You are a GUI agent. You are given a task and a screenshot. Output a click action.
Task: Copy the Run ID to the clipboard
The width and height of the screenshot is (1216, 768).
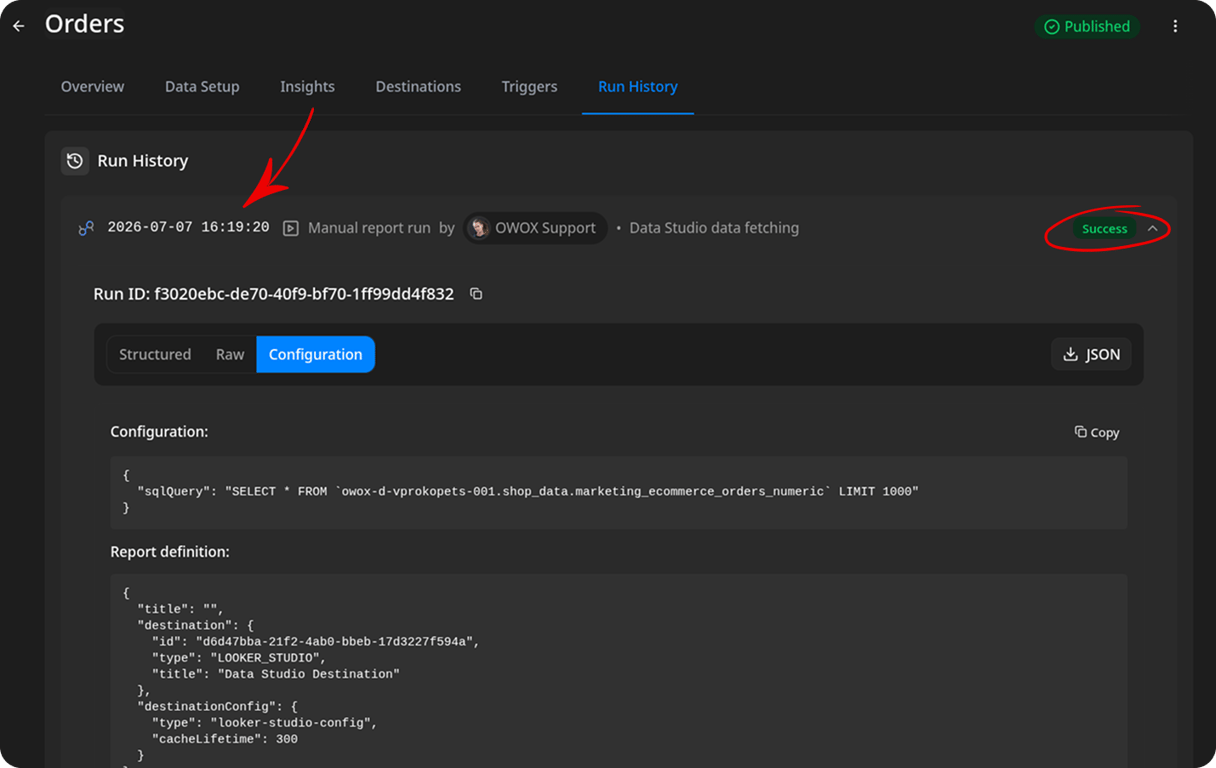(476, 294)
